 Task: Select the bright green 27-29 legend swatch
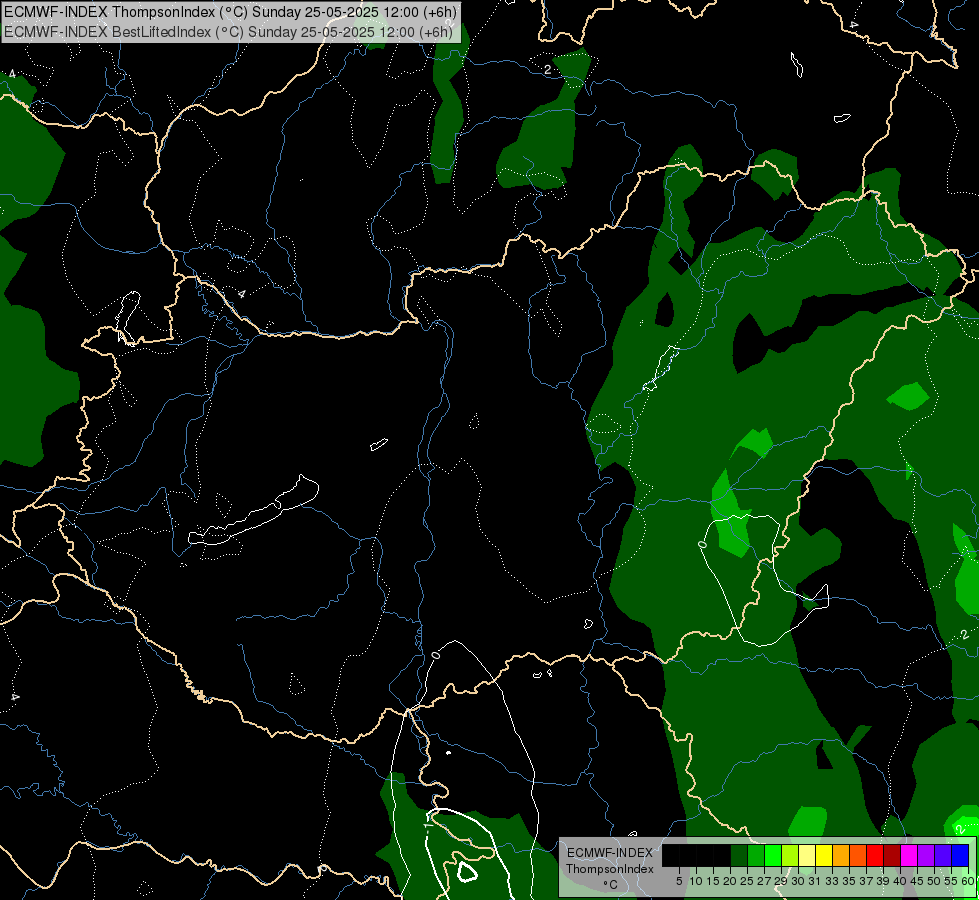(773, 855)
